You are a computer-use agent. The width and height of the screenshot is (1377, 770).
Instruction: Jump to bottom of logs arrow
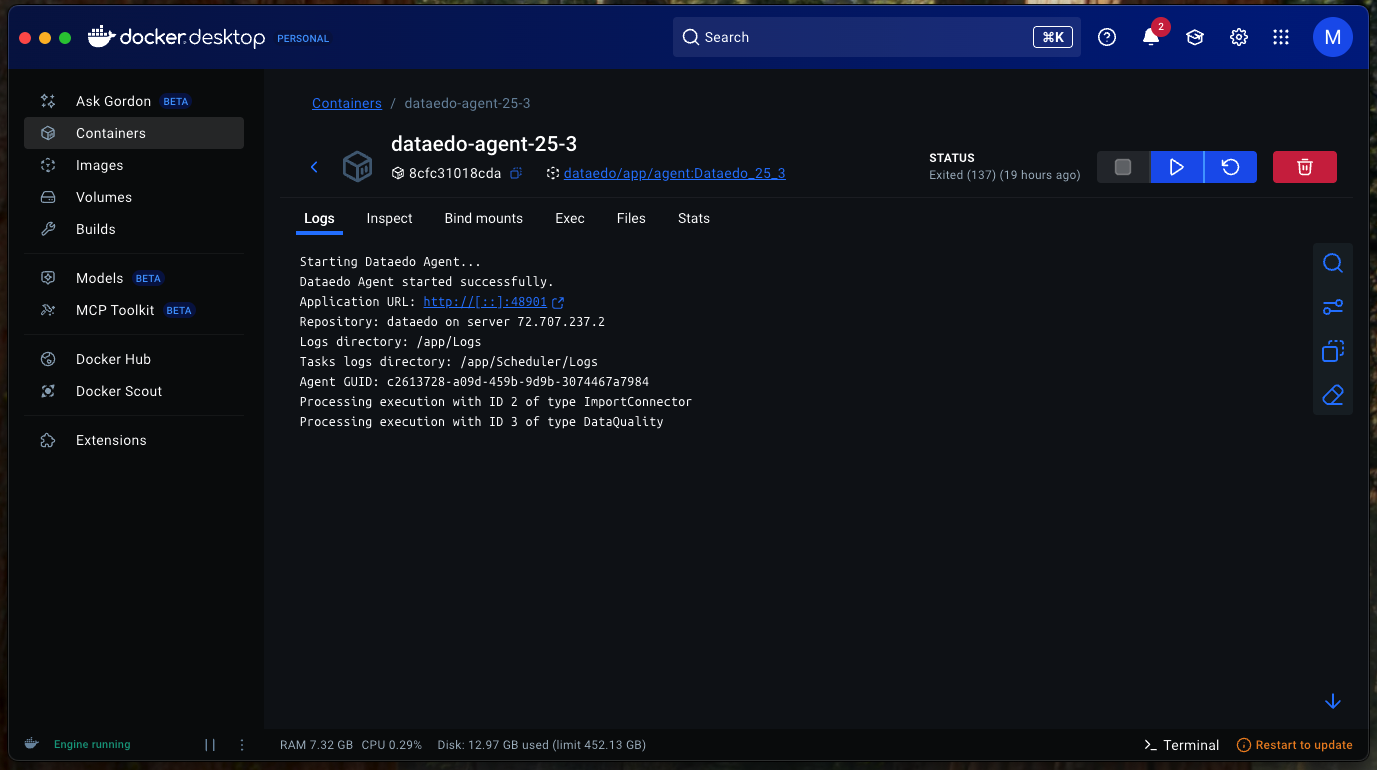(1332, 702)
